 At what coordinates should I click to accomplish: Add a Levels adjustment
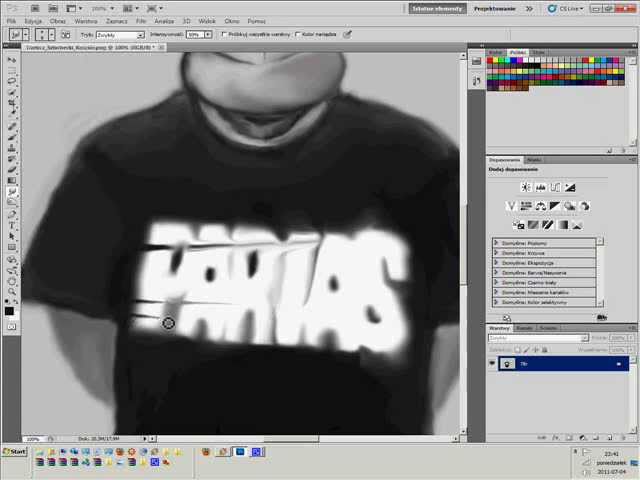(540, 187)
